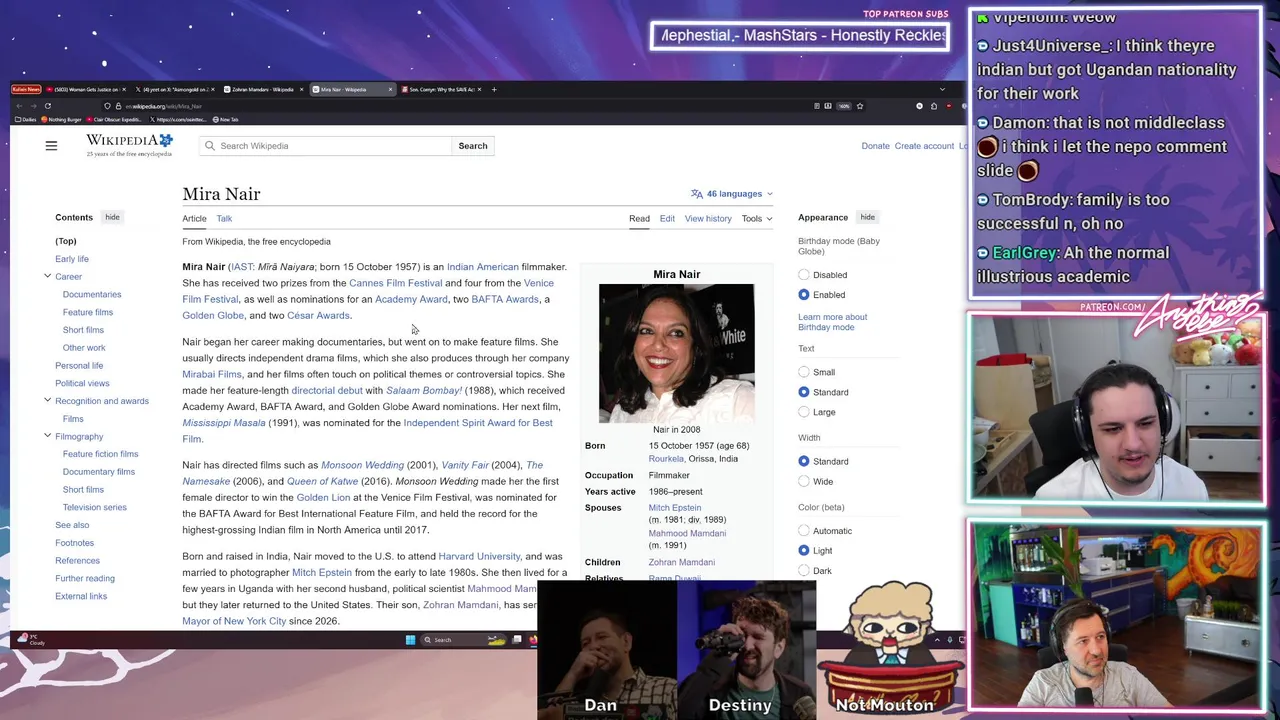Click the Windows Start icon on taskbar
This screenshot has width=1280, height=720.
(410, 640)
